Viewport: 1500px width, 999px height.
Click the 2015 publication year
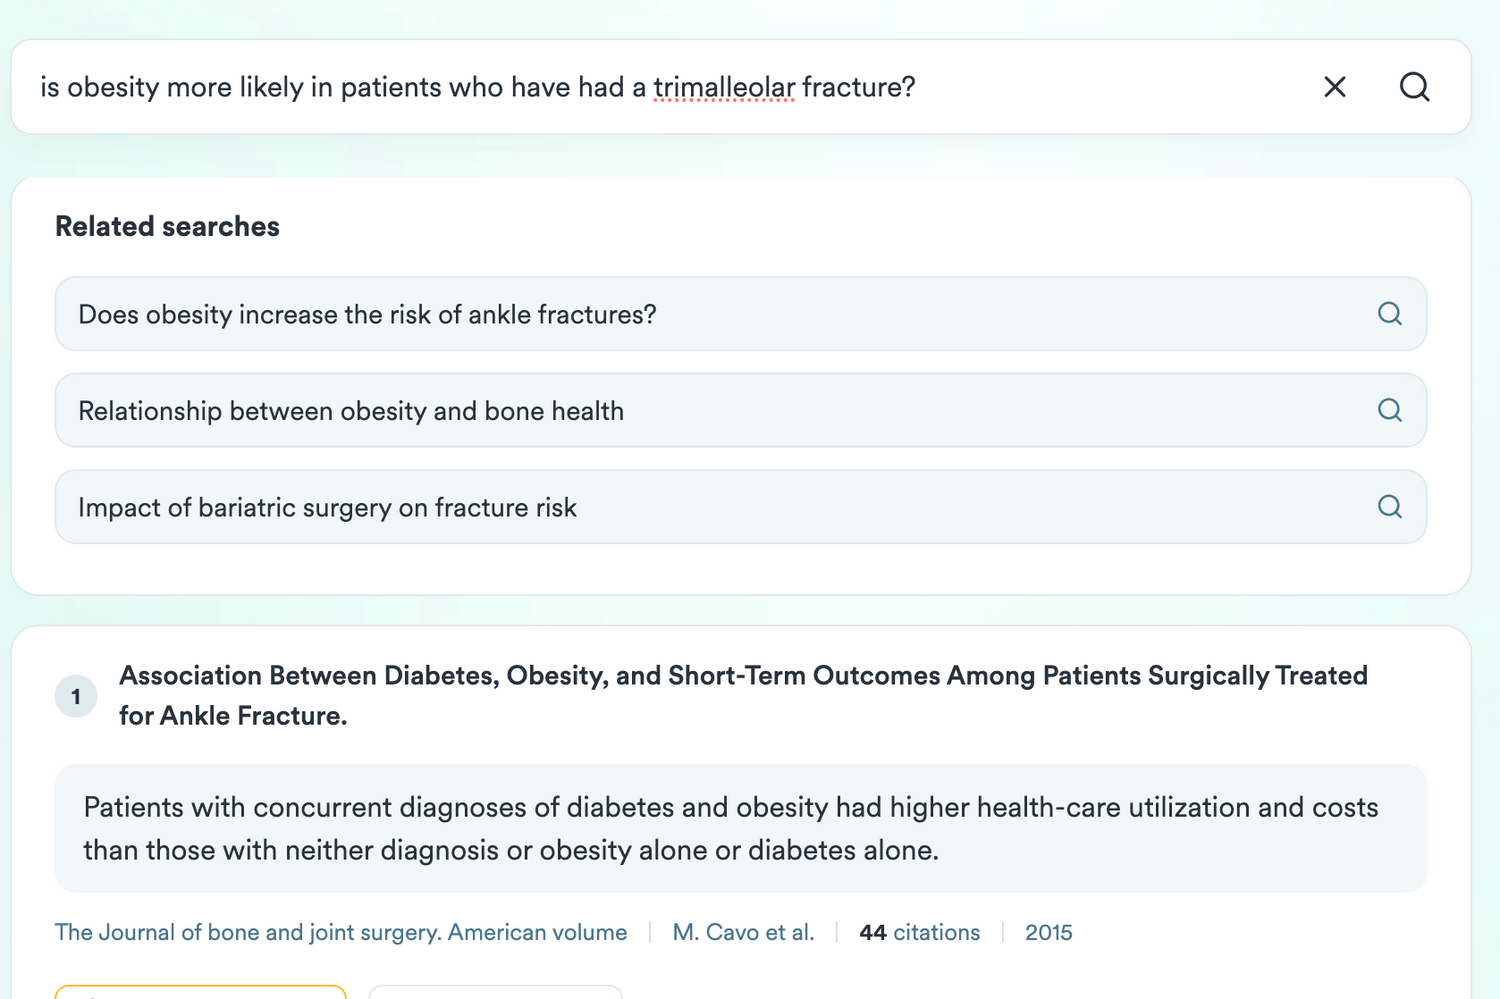(1048, 932)
